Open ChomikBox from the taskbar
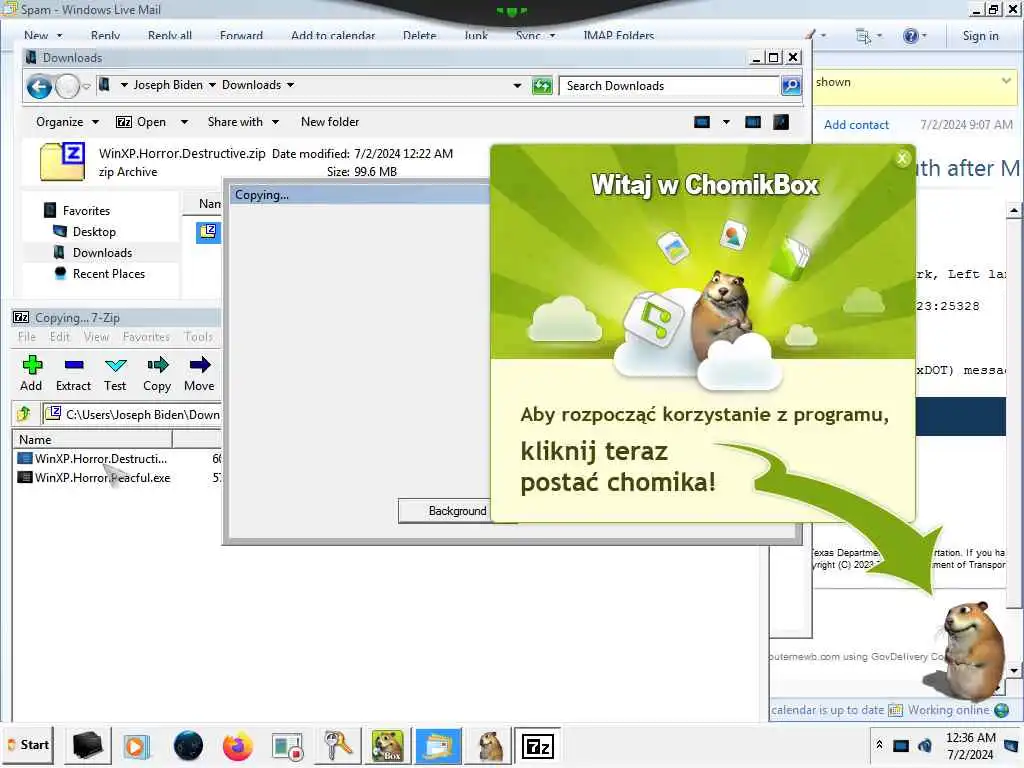 point(388,746)
